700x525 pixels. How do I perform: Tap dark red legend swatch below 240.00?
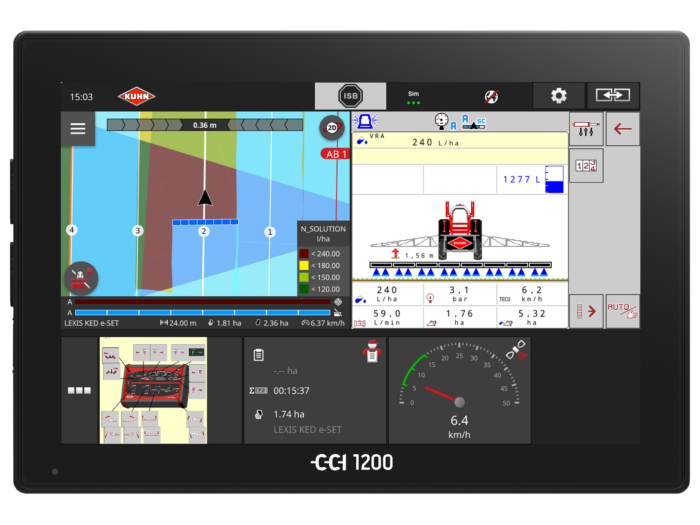click(x=304, y=254)
